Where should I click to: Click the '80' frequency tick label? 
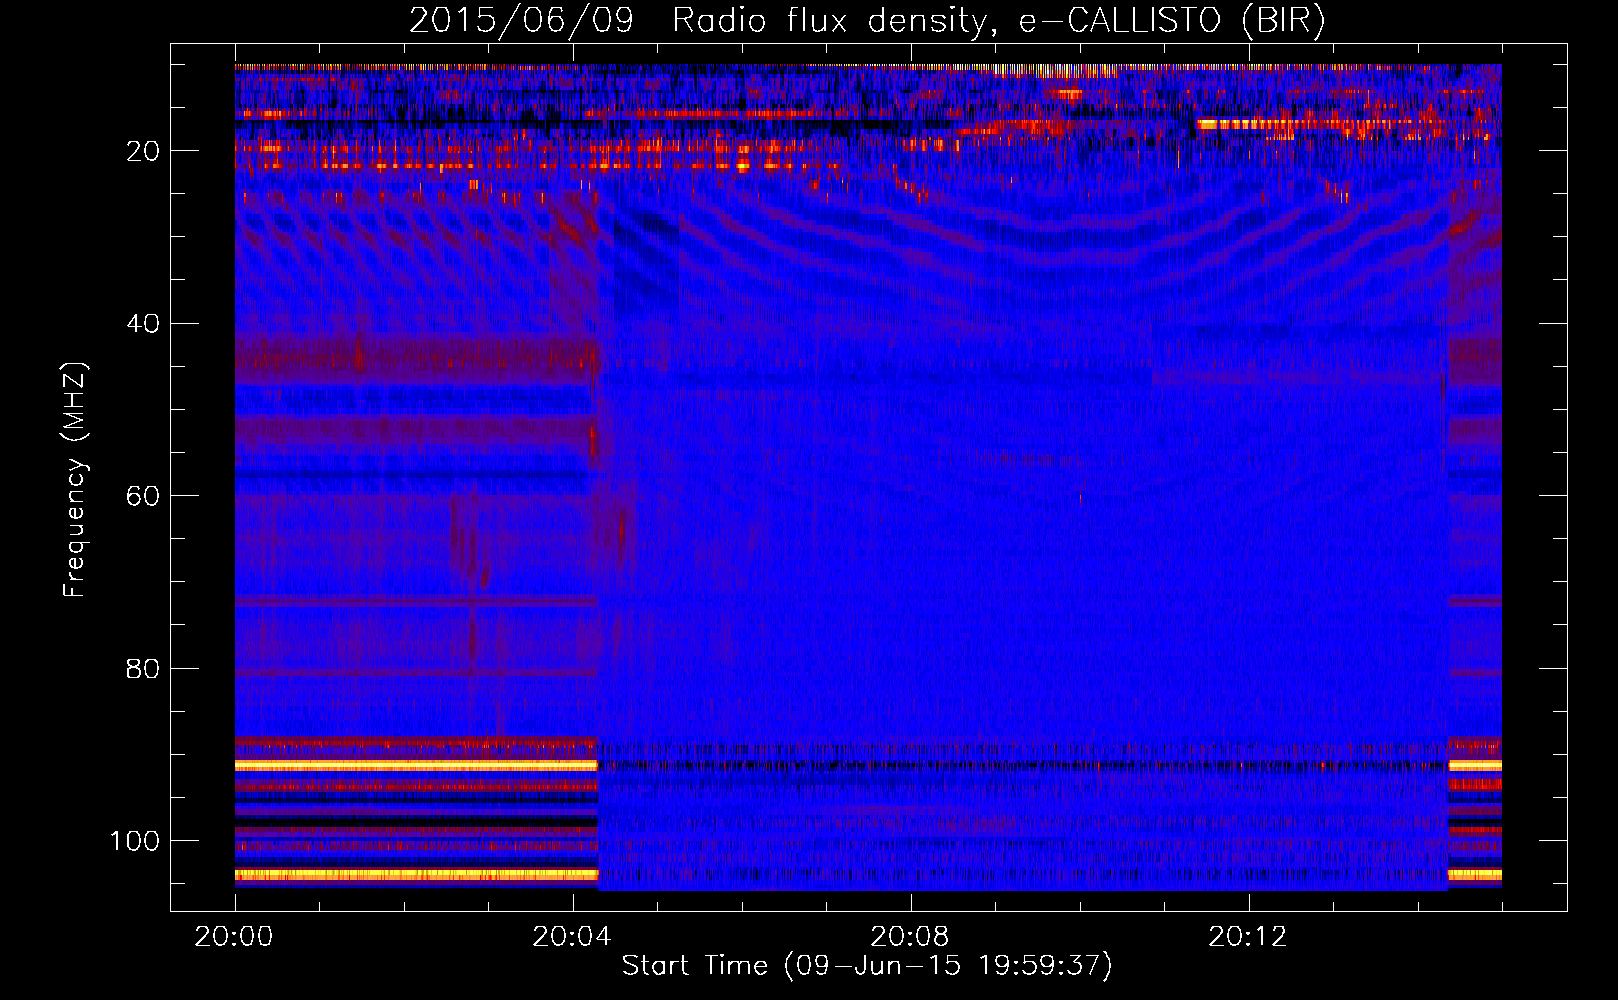point(143,669)
